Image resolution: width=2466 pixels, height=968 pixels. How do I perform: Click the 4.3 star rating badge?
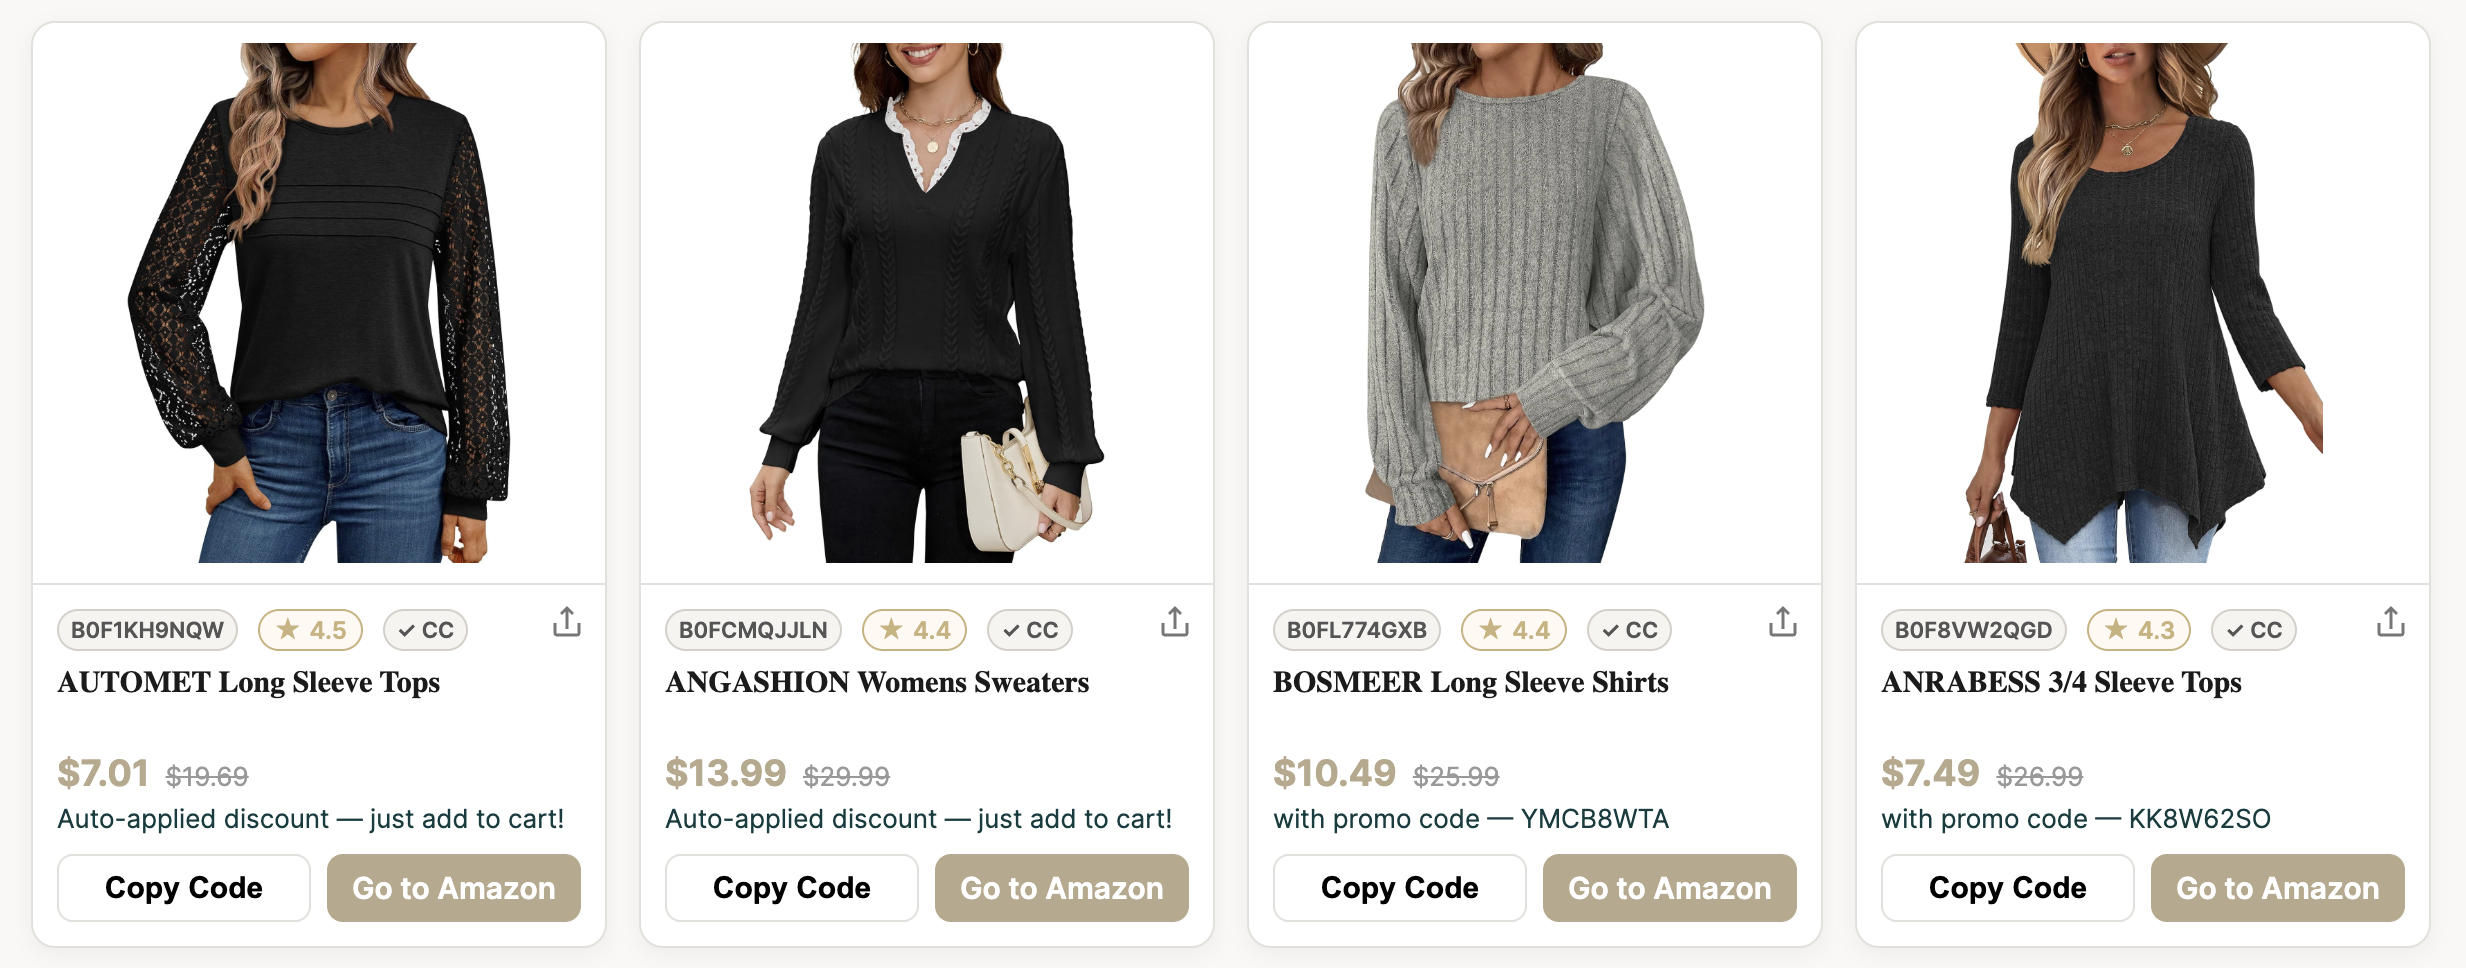coord(2139,630)
